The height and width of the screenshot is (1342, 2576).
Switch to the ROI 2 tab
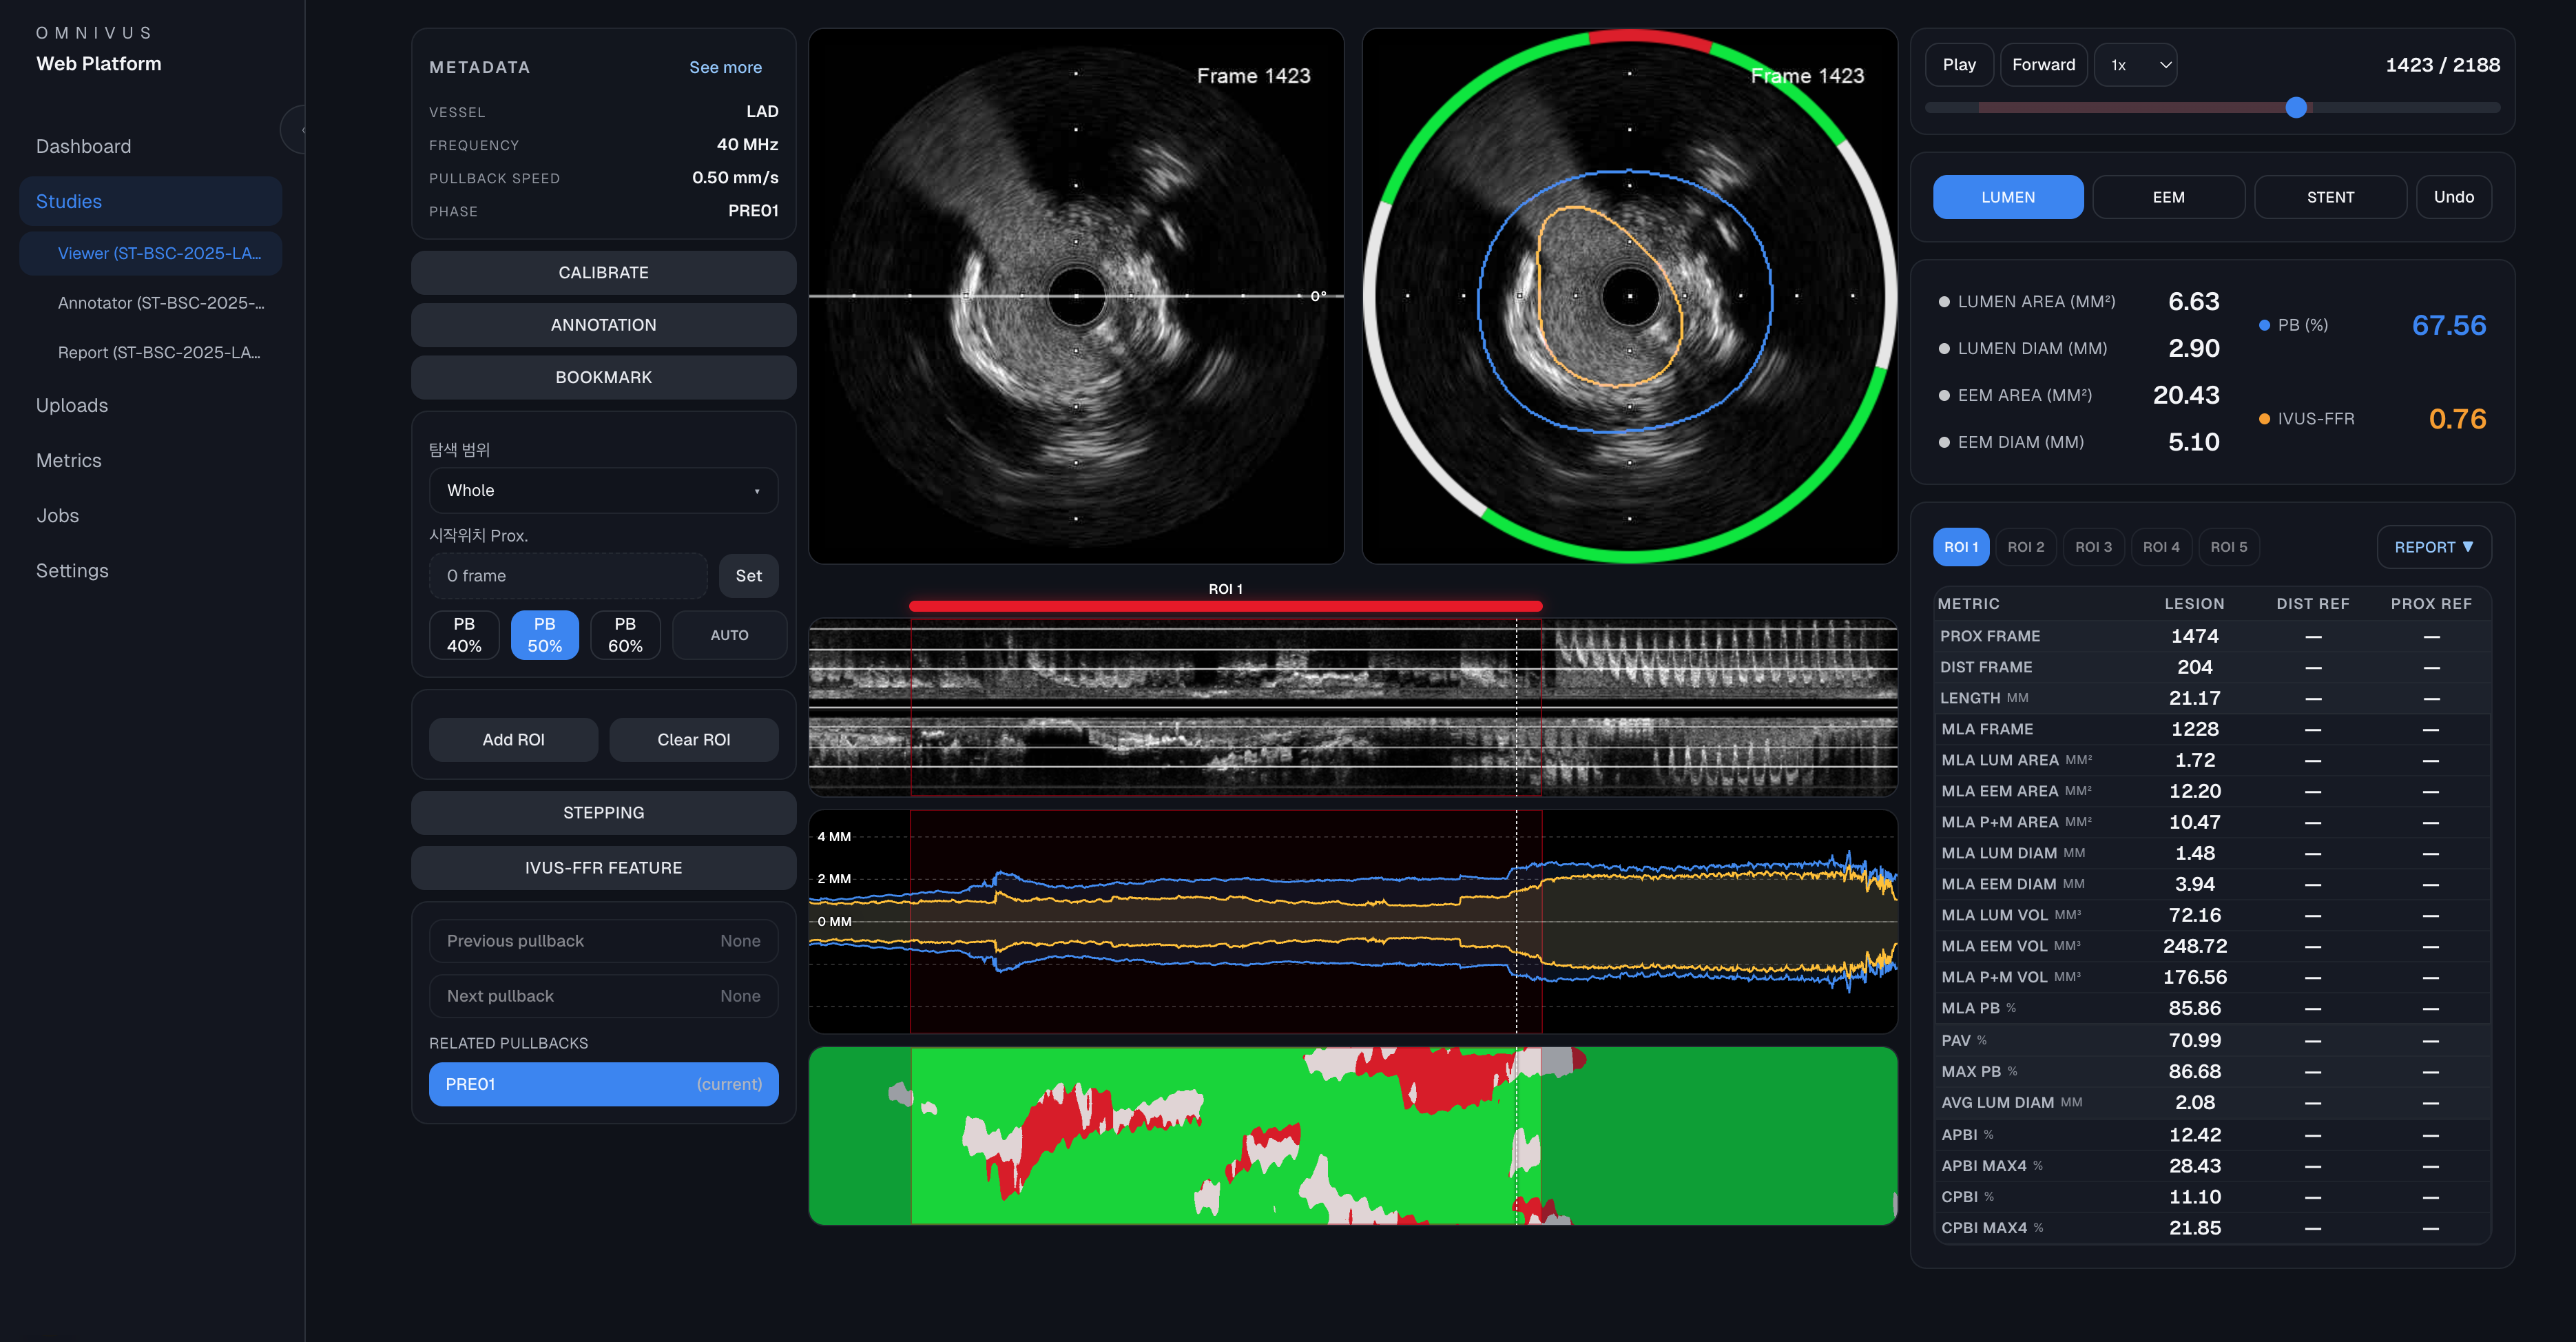(x=2026, y=546)
